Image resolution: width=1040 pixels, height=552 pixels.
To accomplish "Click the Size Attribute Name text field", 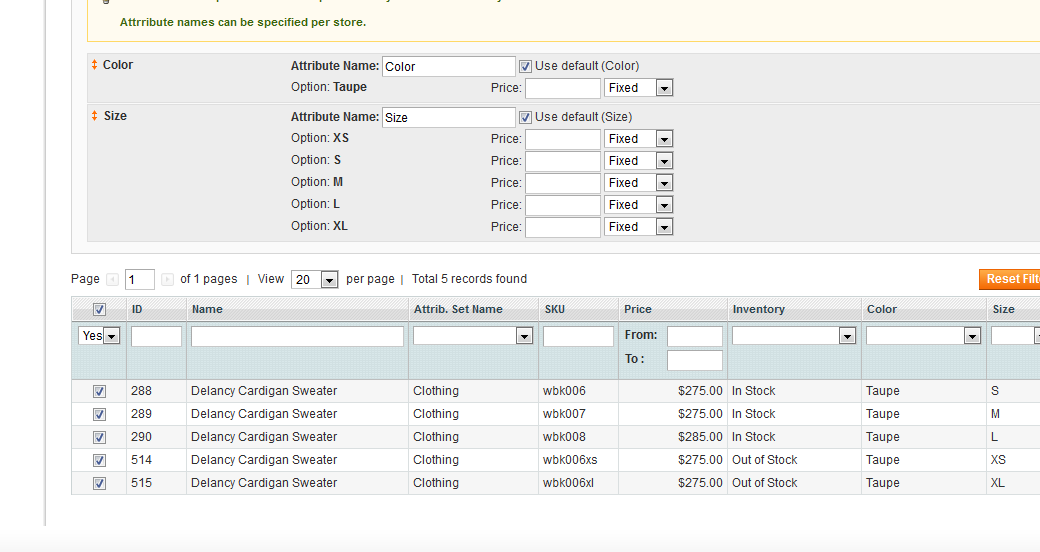I will pyautogui.click(x=449, y=117).
